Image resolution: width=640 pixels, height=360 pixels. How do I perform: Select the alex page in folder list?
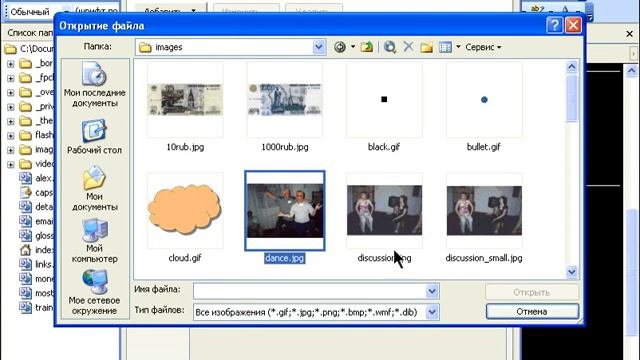(x=36, y=178)
